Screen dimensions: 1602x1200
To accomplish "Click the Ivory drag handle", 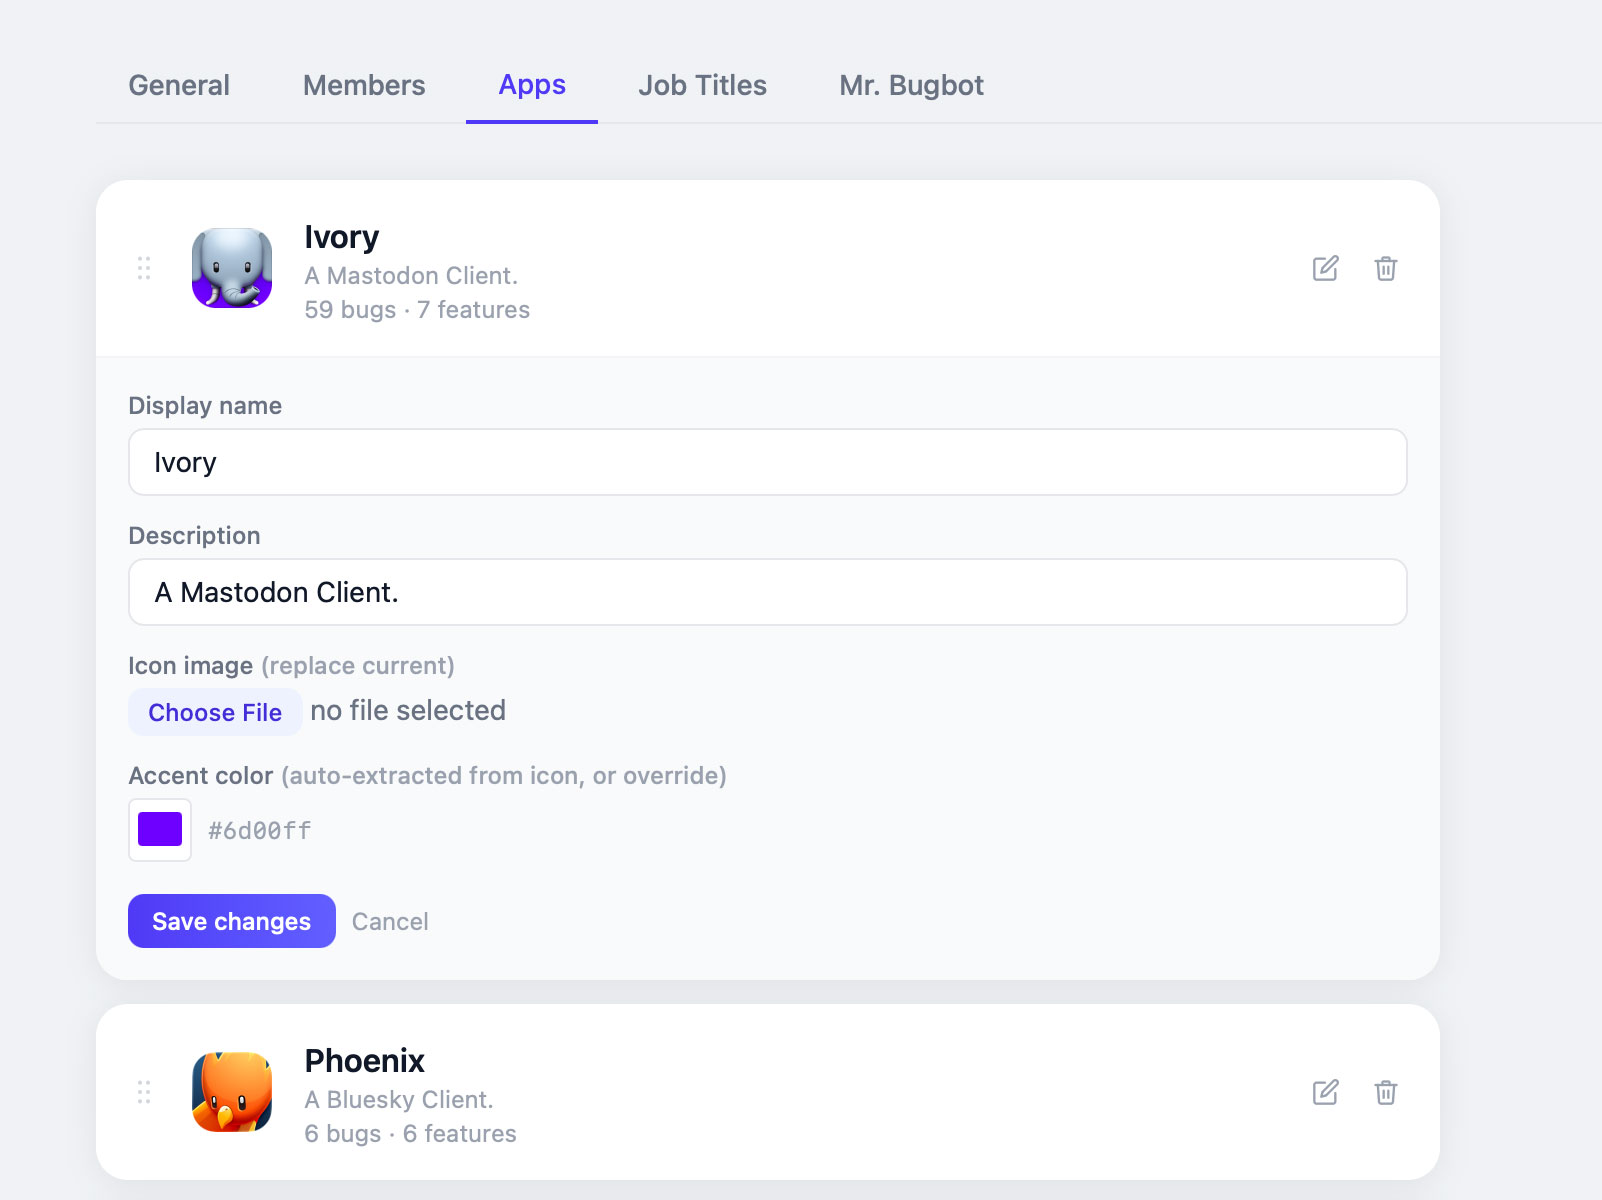I will click(x=144, y=268).
